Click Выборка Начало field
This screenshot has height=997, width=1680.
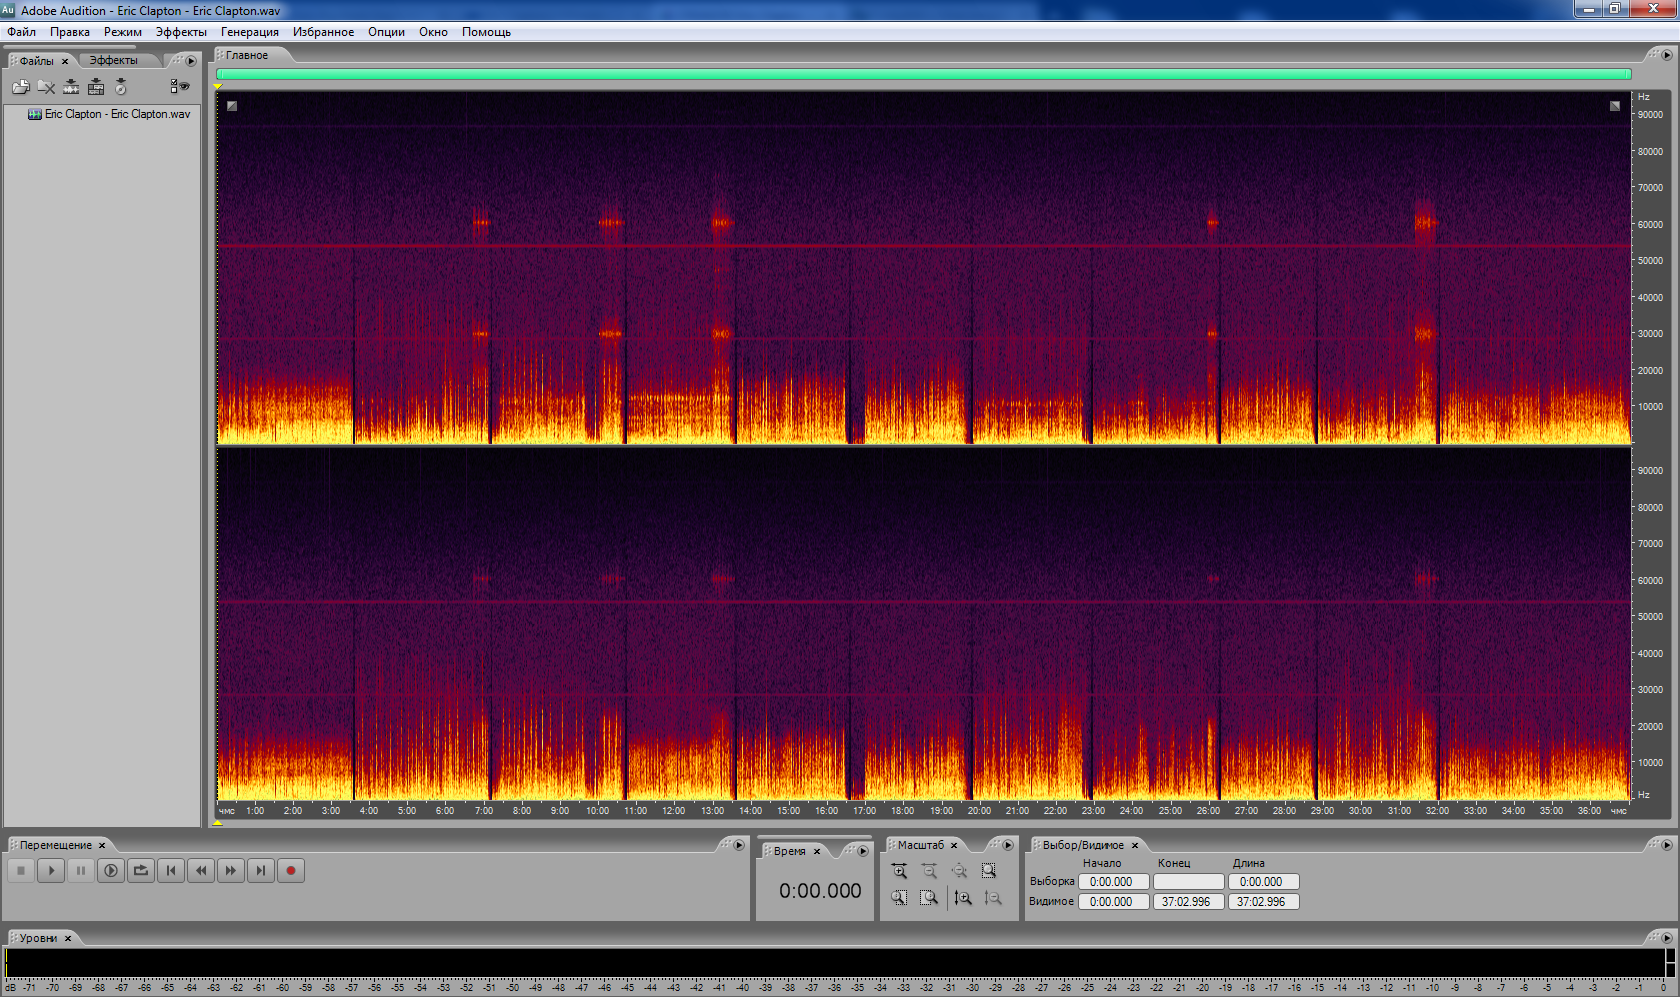point(1113,882)
